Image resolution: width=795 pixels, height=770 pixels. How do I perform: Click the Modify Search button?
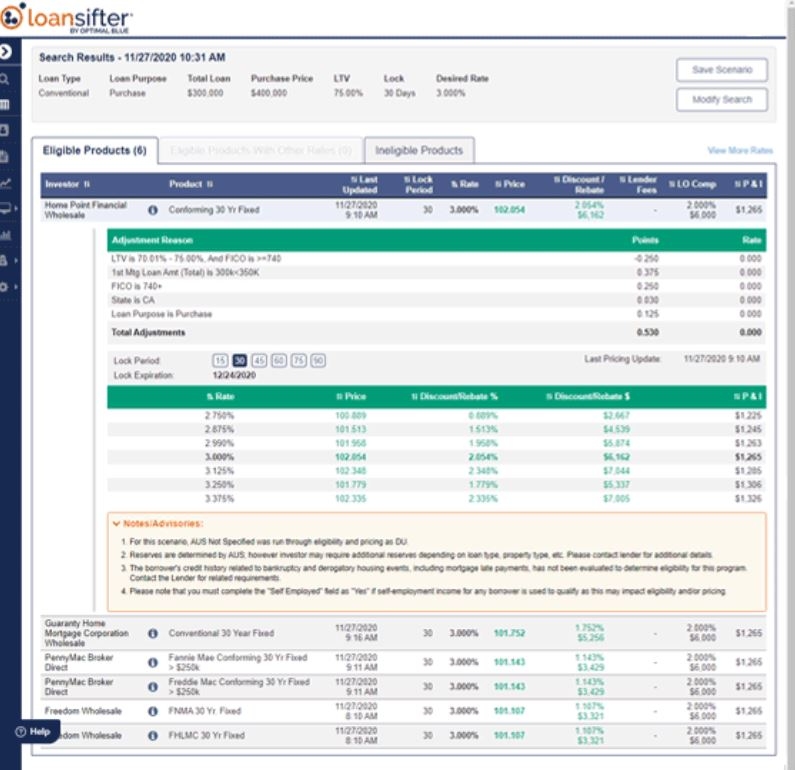pyautogui.click(x=722, y=99)
